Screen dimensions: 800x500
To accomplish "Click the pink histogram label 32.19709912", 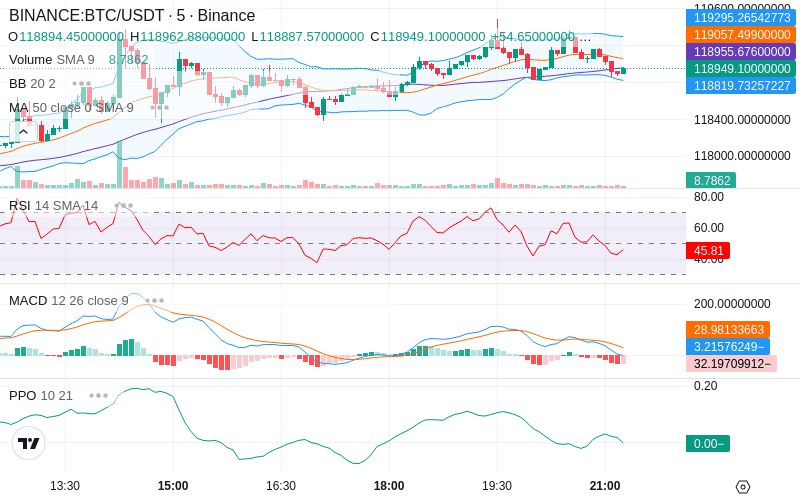I will 731,364.
